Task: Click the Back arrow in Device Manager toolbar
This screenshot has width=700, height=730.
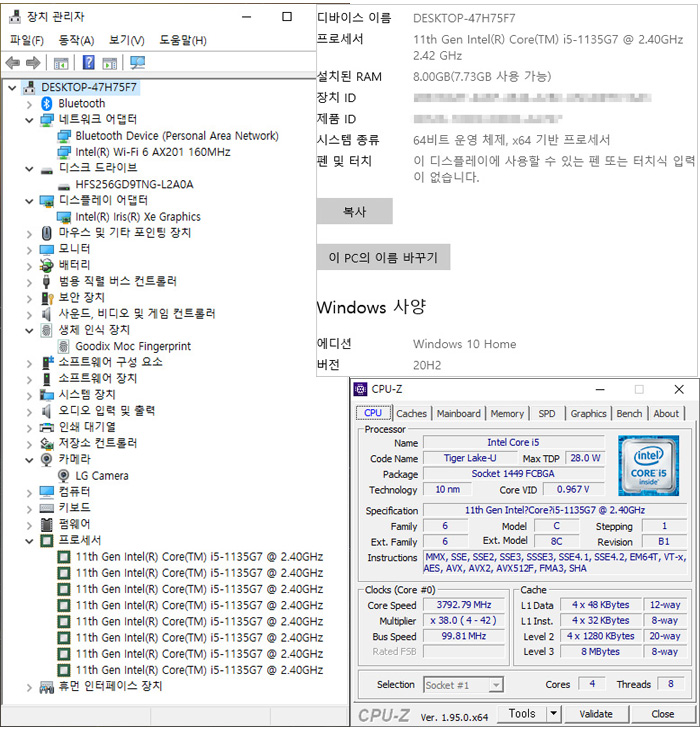Action: [x=13, y=62]
